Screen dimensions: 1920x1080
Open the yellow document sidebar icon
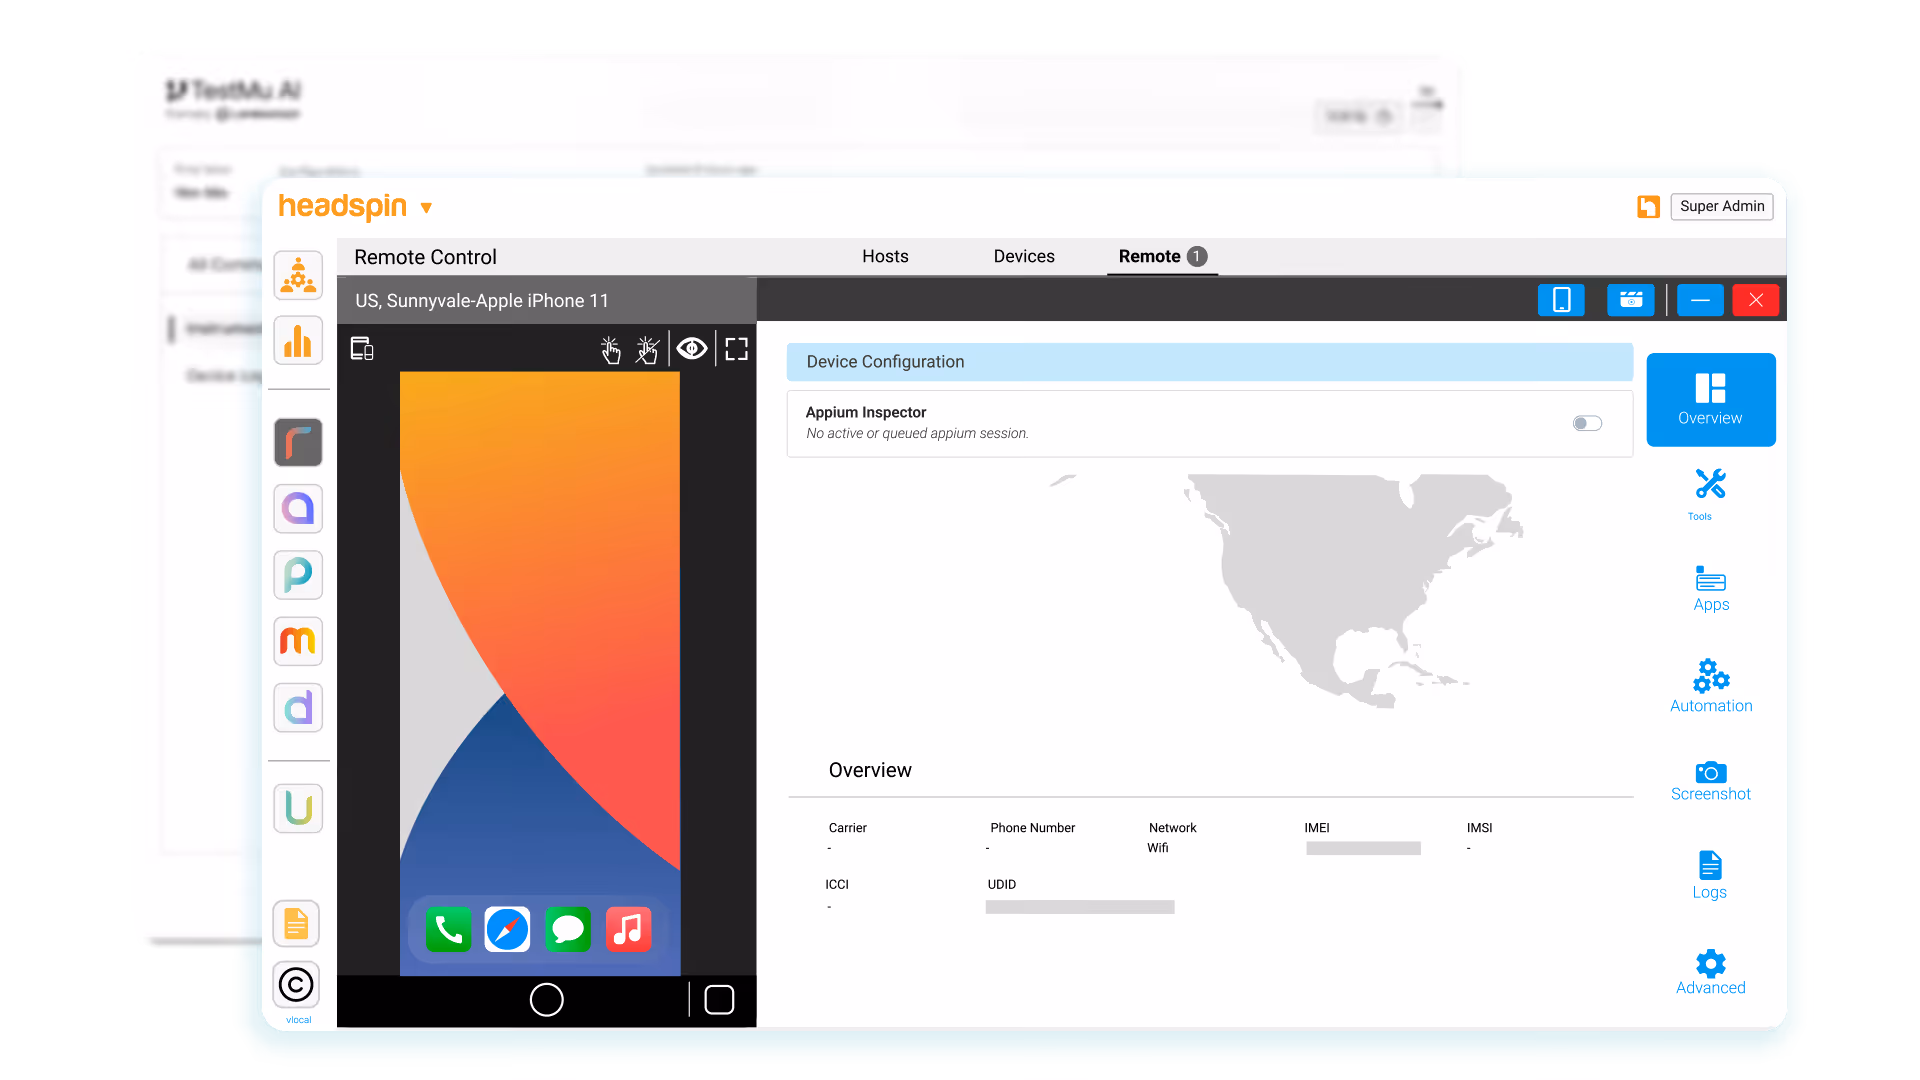click(x=296, y=924)
